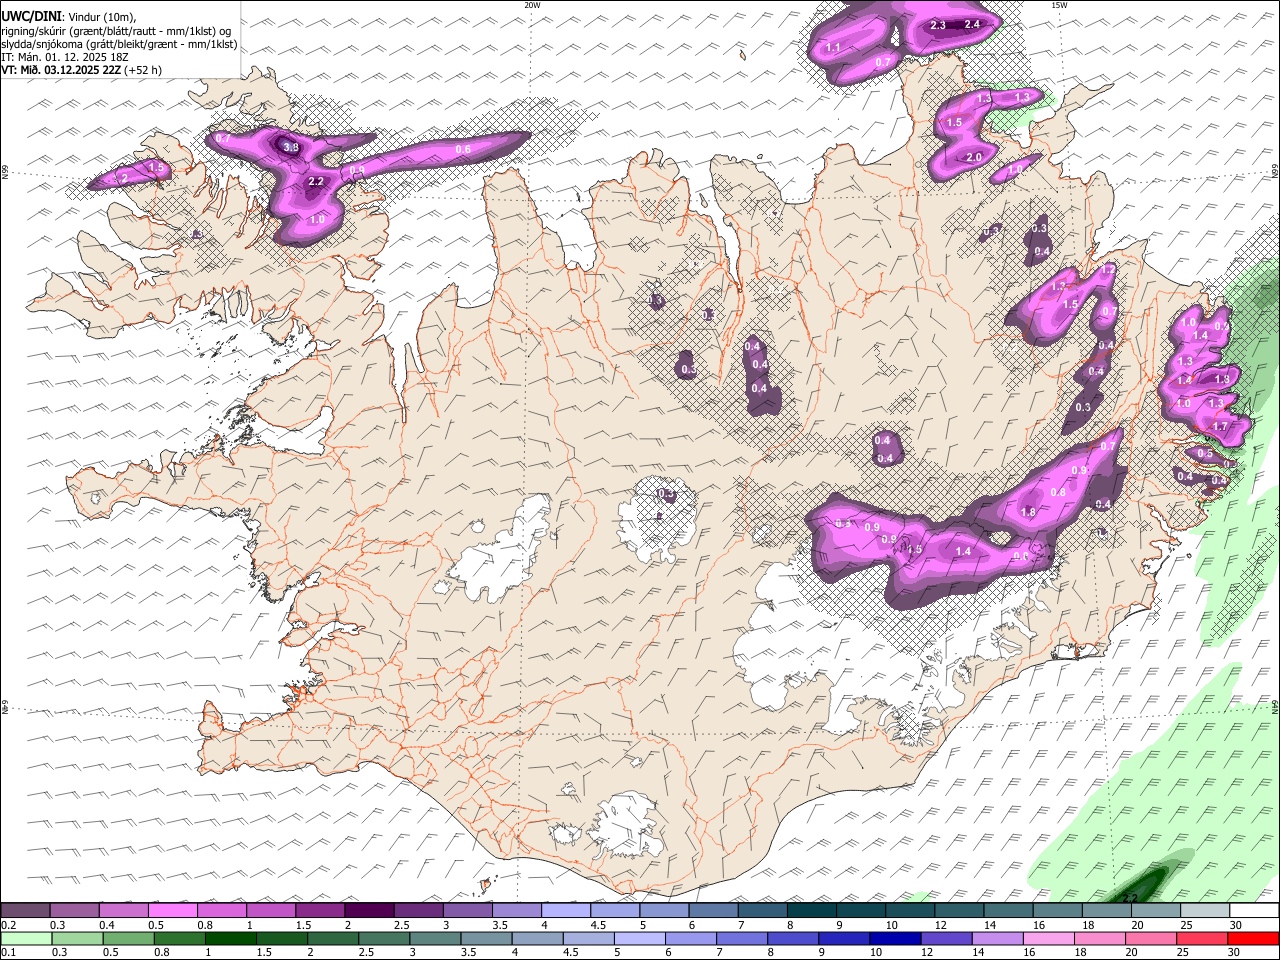Image resolution: width=1280 pixels, height=960 pixels.
Task: Click the 2.3 snowfall value offshore north
Action: point(938,25)
